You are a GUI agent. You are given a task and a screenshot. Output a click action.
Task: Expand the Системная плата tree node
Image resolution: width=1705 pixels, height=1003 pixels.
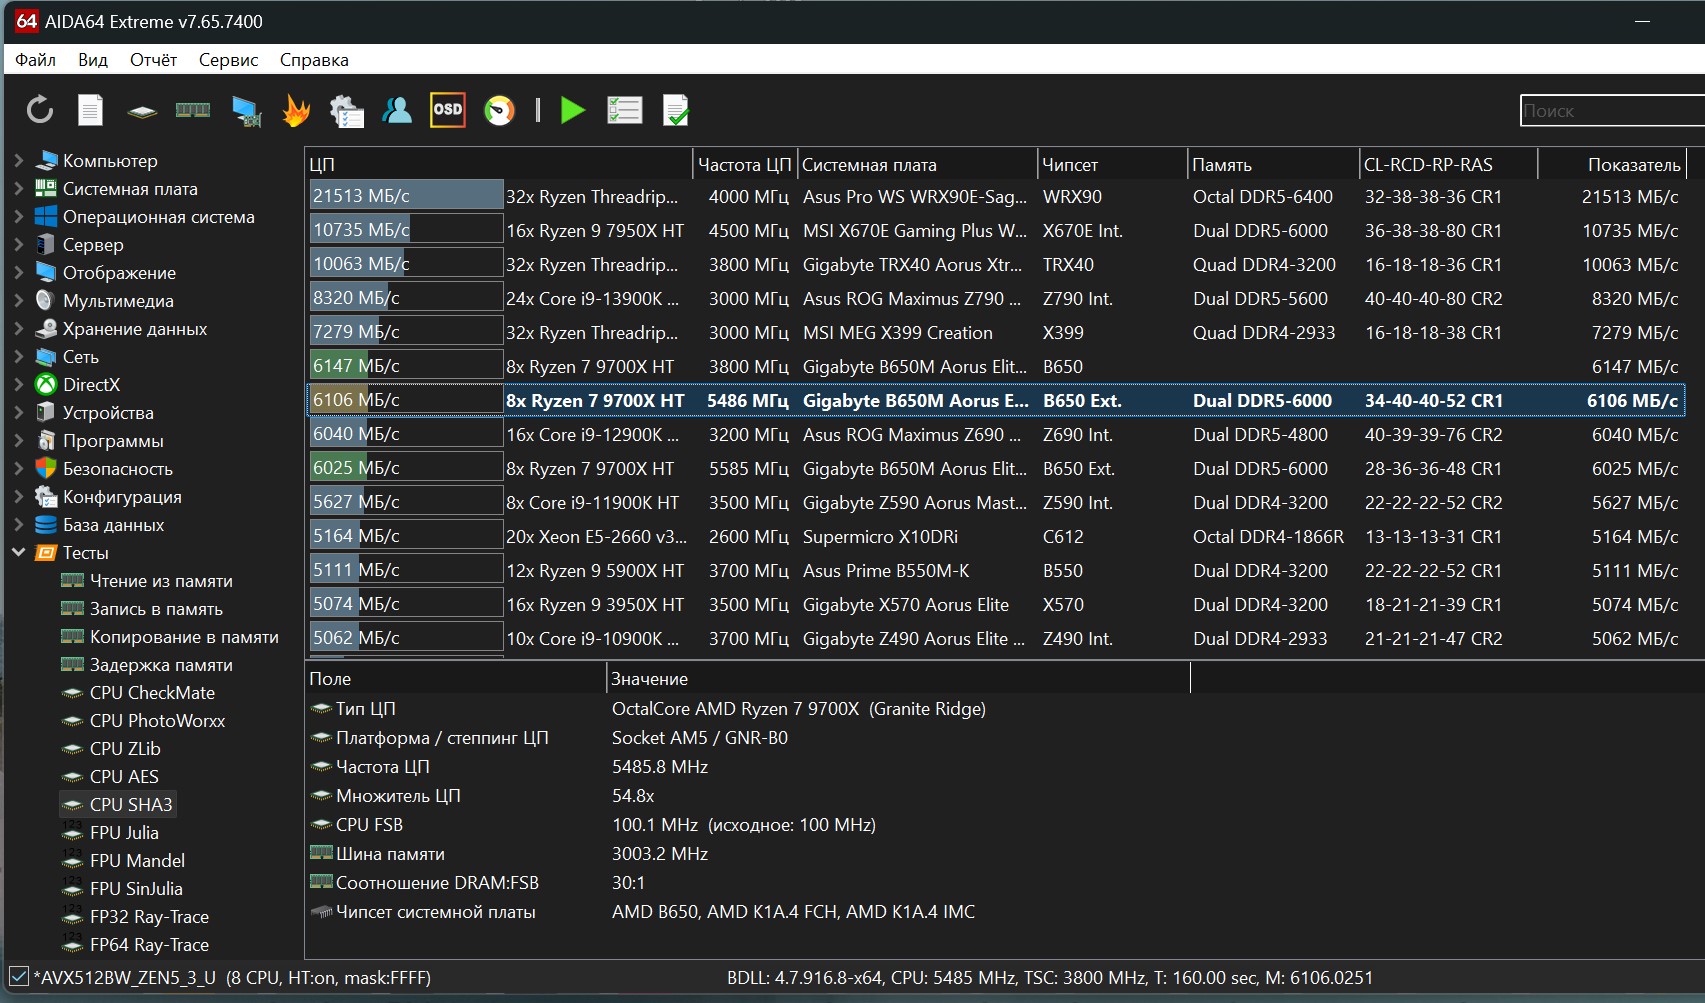[x=18, y=188]
